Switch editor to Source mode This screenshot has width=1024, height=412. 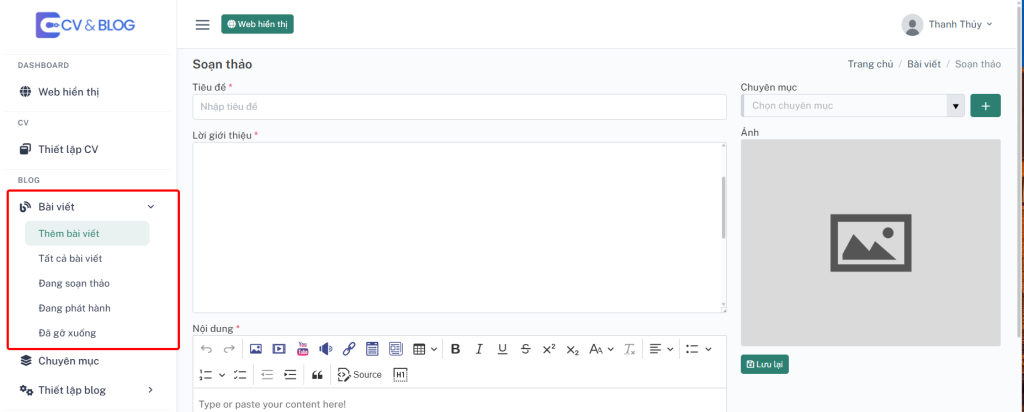[359, 375]
